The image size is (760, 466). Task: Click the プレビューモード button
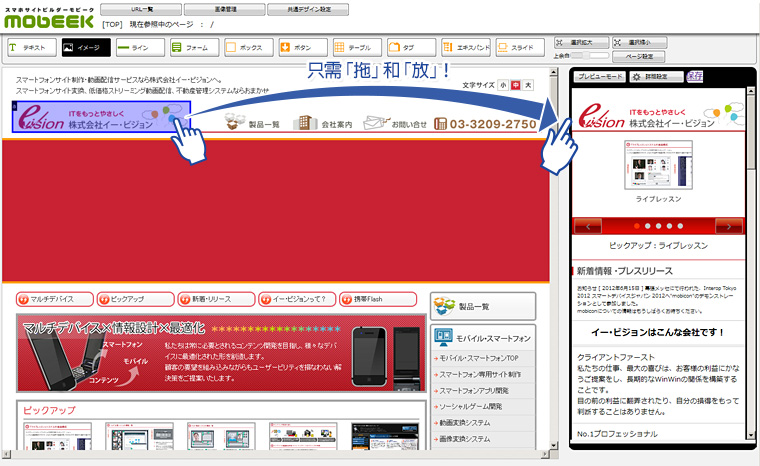click(x=602, y=77)
